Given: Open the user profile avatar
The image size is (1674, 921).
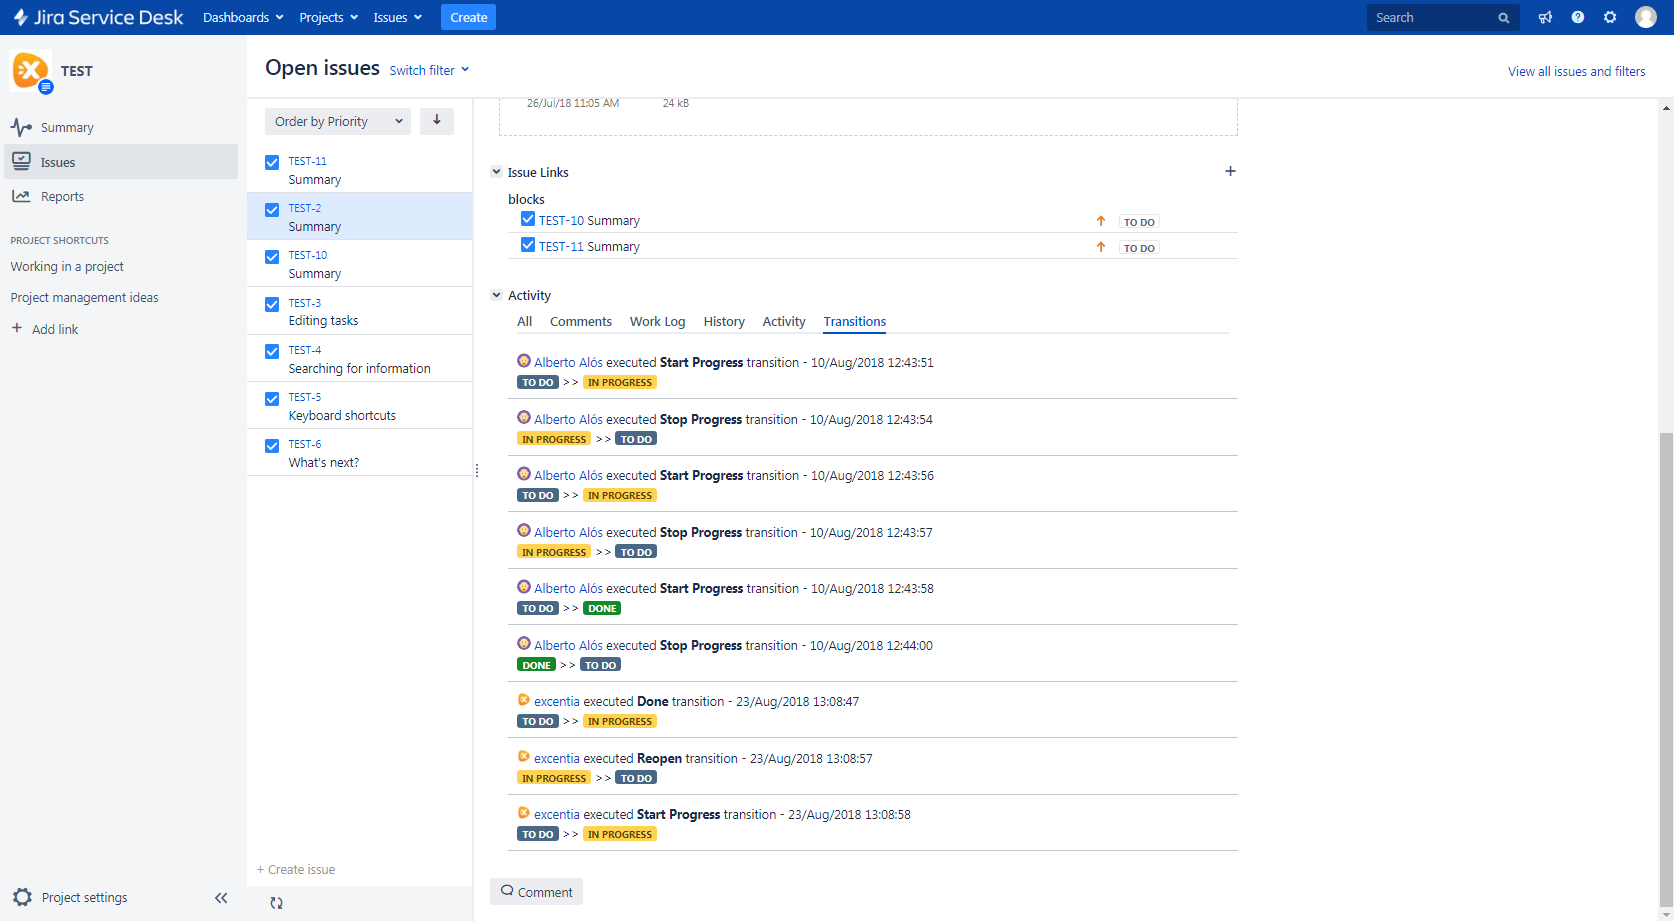Looking at the screenshot, I should [x=1645, y=17].
